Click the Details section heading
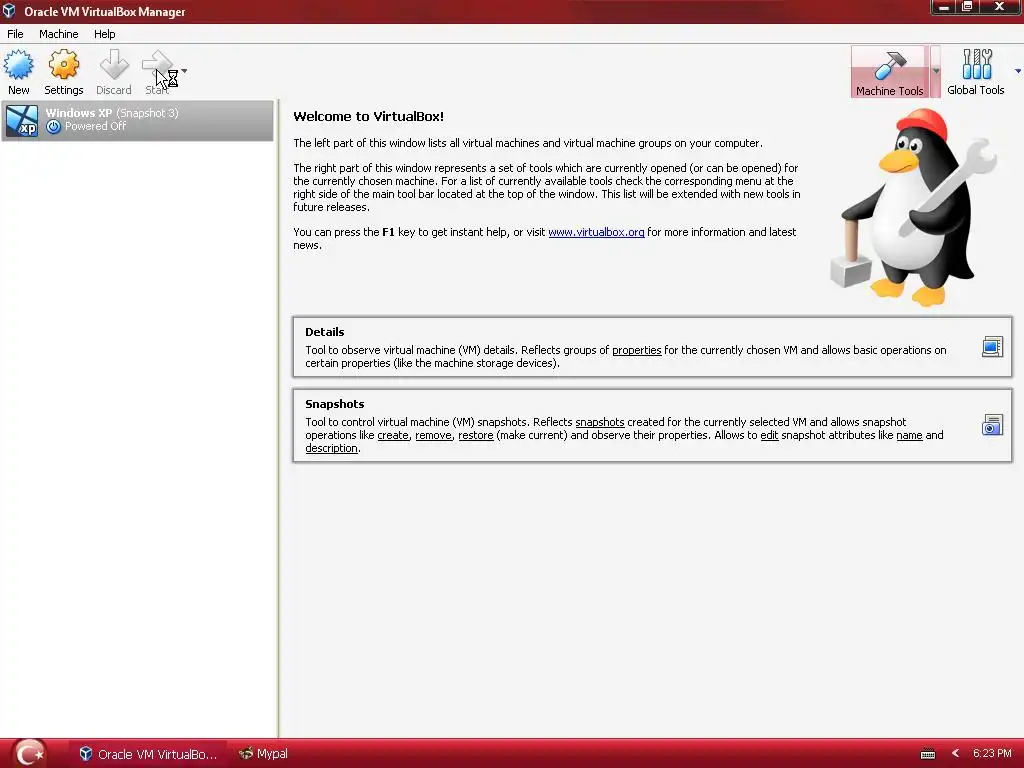This screenshot has width=1024, height=768. tap(325, 332)
